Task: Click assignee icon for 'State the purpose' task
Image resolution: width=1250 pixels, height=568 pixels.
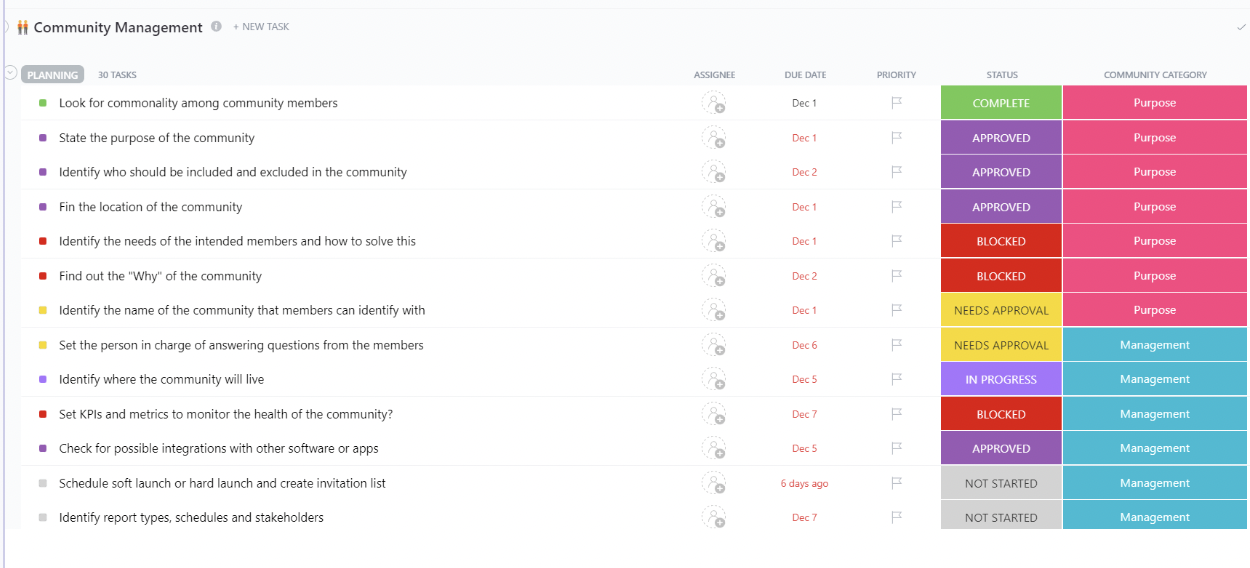Action: point(714,138)
